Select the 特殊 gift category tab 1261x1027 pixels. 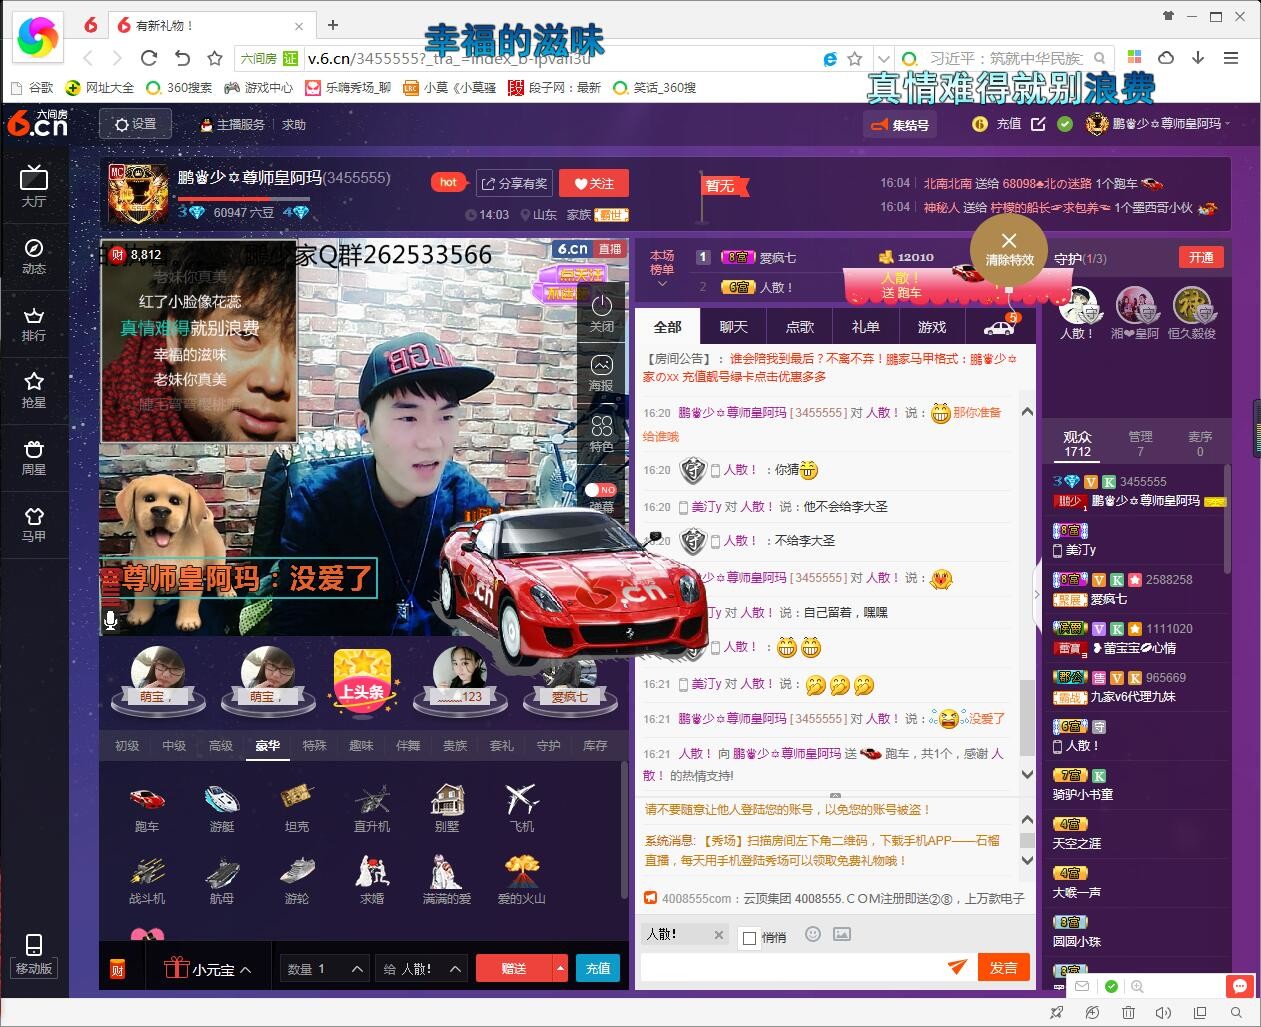315,746
